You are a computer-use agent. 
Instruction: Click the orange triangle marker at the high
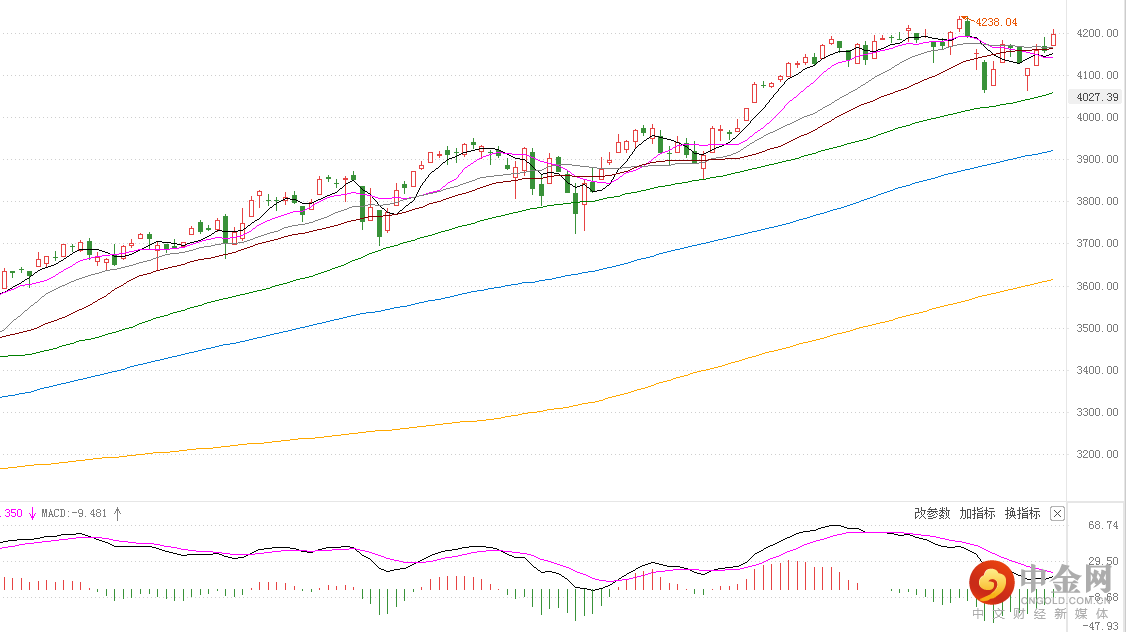pos(964,18)
